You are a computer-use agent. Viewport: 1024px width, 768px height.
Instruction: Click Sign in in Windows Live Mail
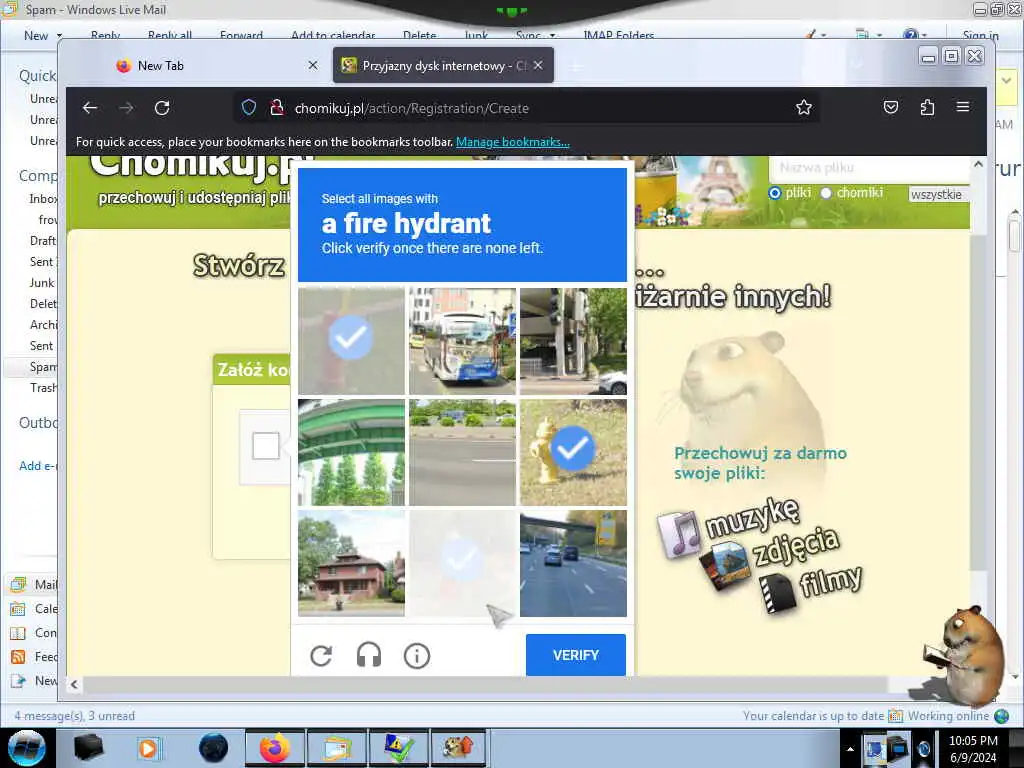pos(980,35)
